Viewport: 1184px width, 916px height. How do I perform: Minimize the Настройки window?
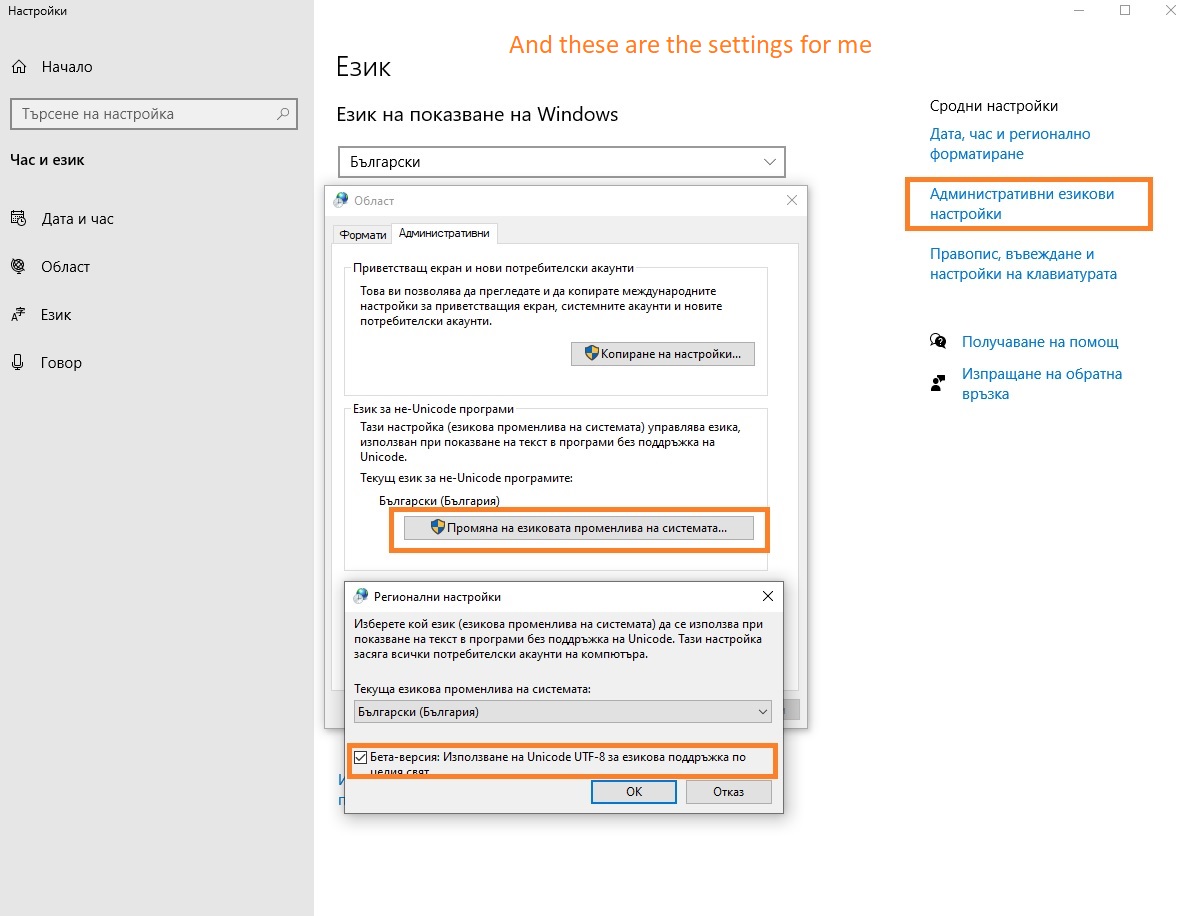click(1079, 11)
